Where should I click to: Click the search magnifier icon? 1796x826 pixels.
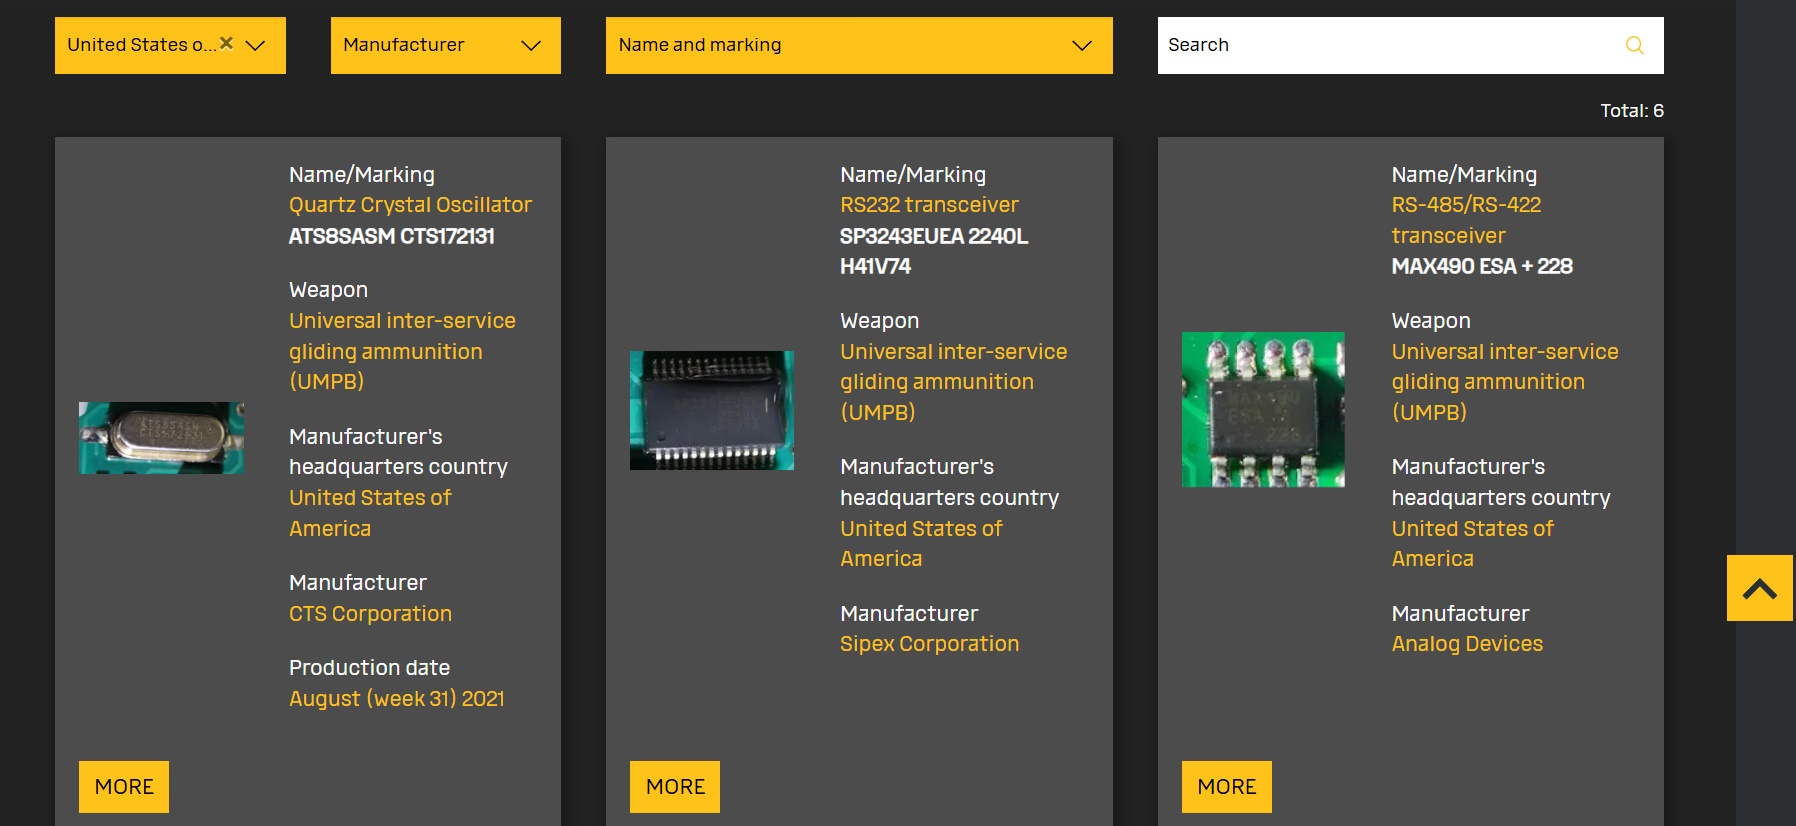[x=1635, y=45]
